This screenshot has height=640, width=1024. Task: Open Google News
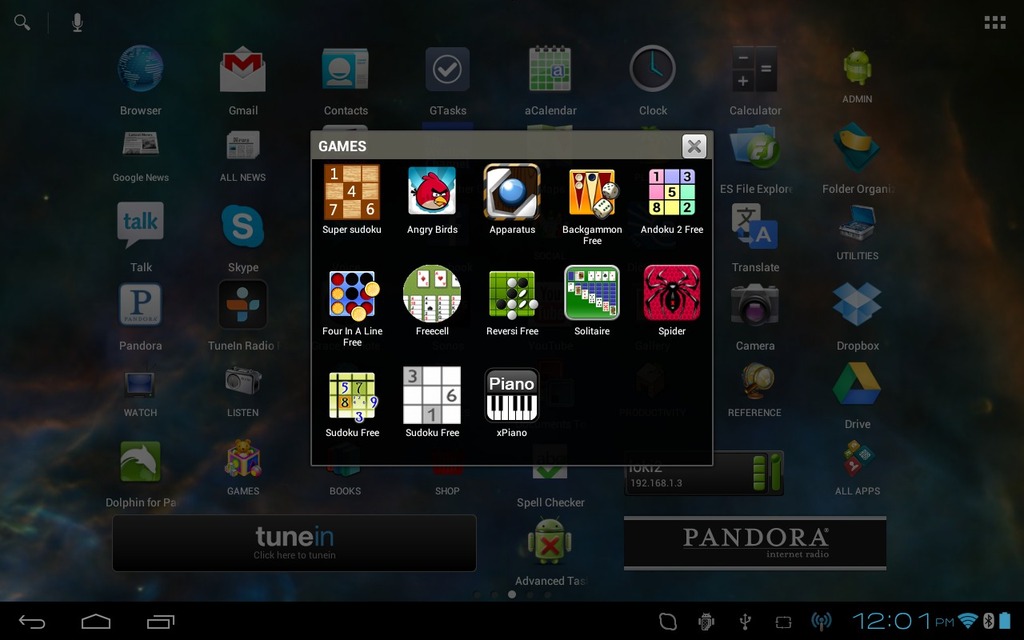[140, 144]
